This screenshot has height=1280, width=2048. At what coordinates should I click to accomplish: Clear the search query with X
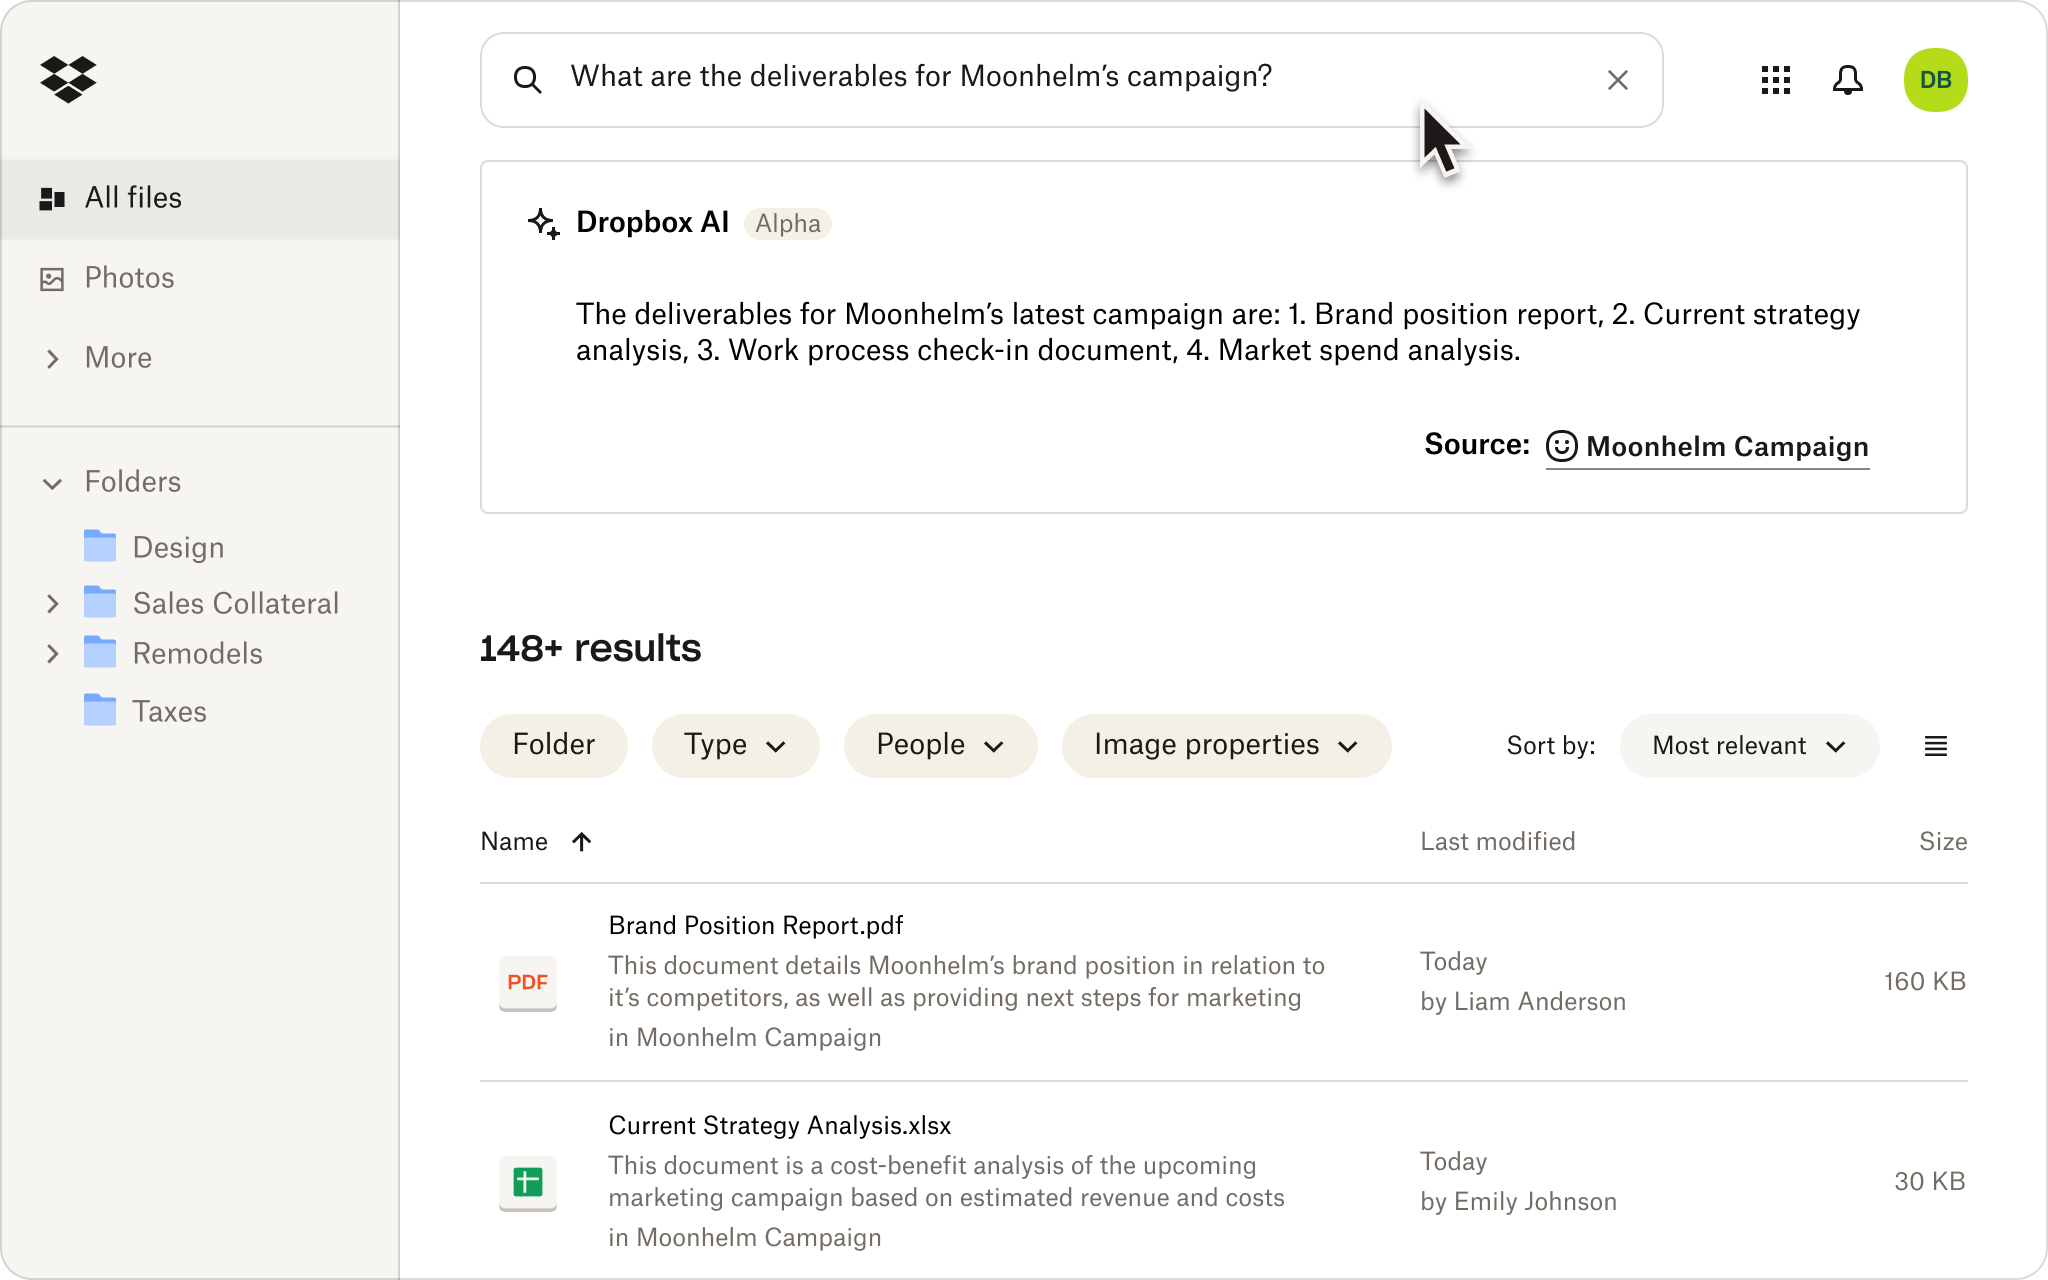1617,80
